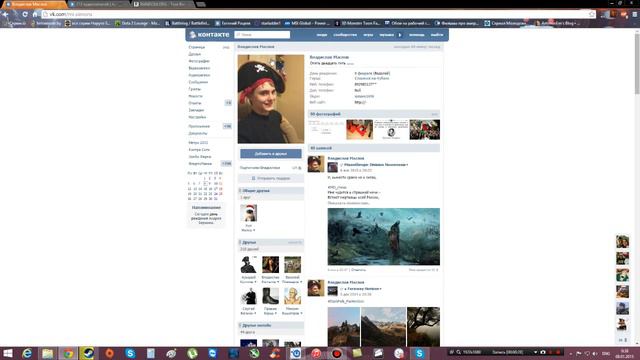The width and height of the screenshot is (640, 360).
Task: Click the 'Друзья' section header on profile
Action: click(x=271, y=242)
